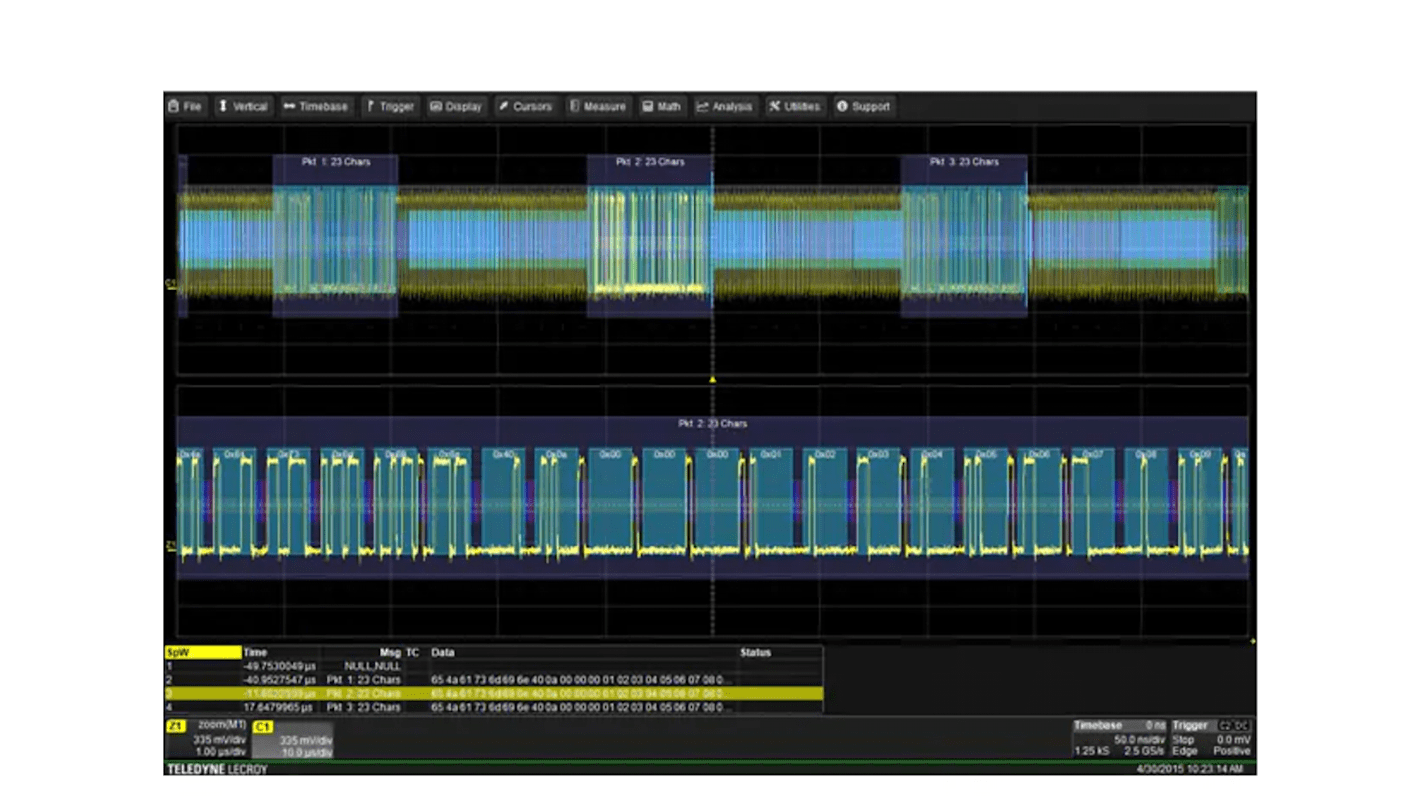Open the Math menu
This screenshot has height=798, width=1420.
(662, 106)
